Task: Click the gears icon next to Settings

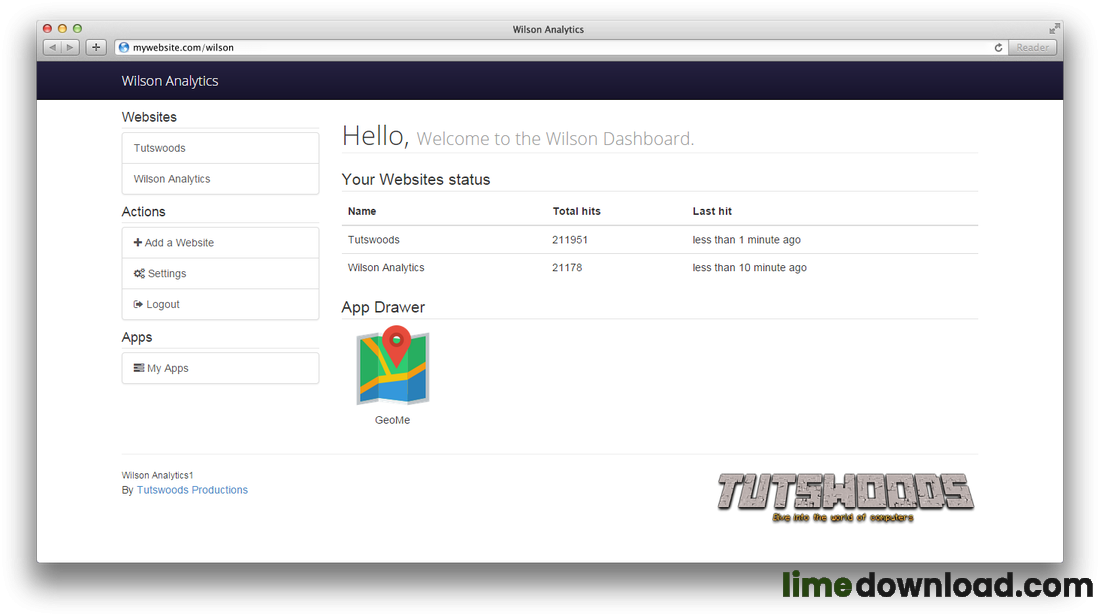Action: [139, 273]
